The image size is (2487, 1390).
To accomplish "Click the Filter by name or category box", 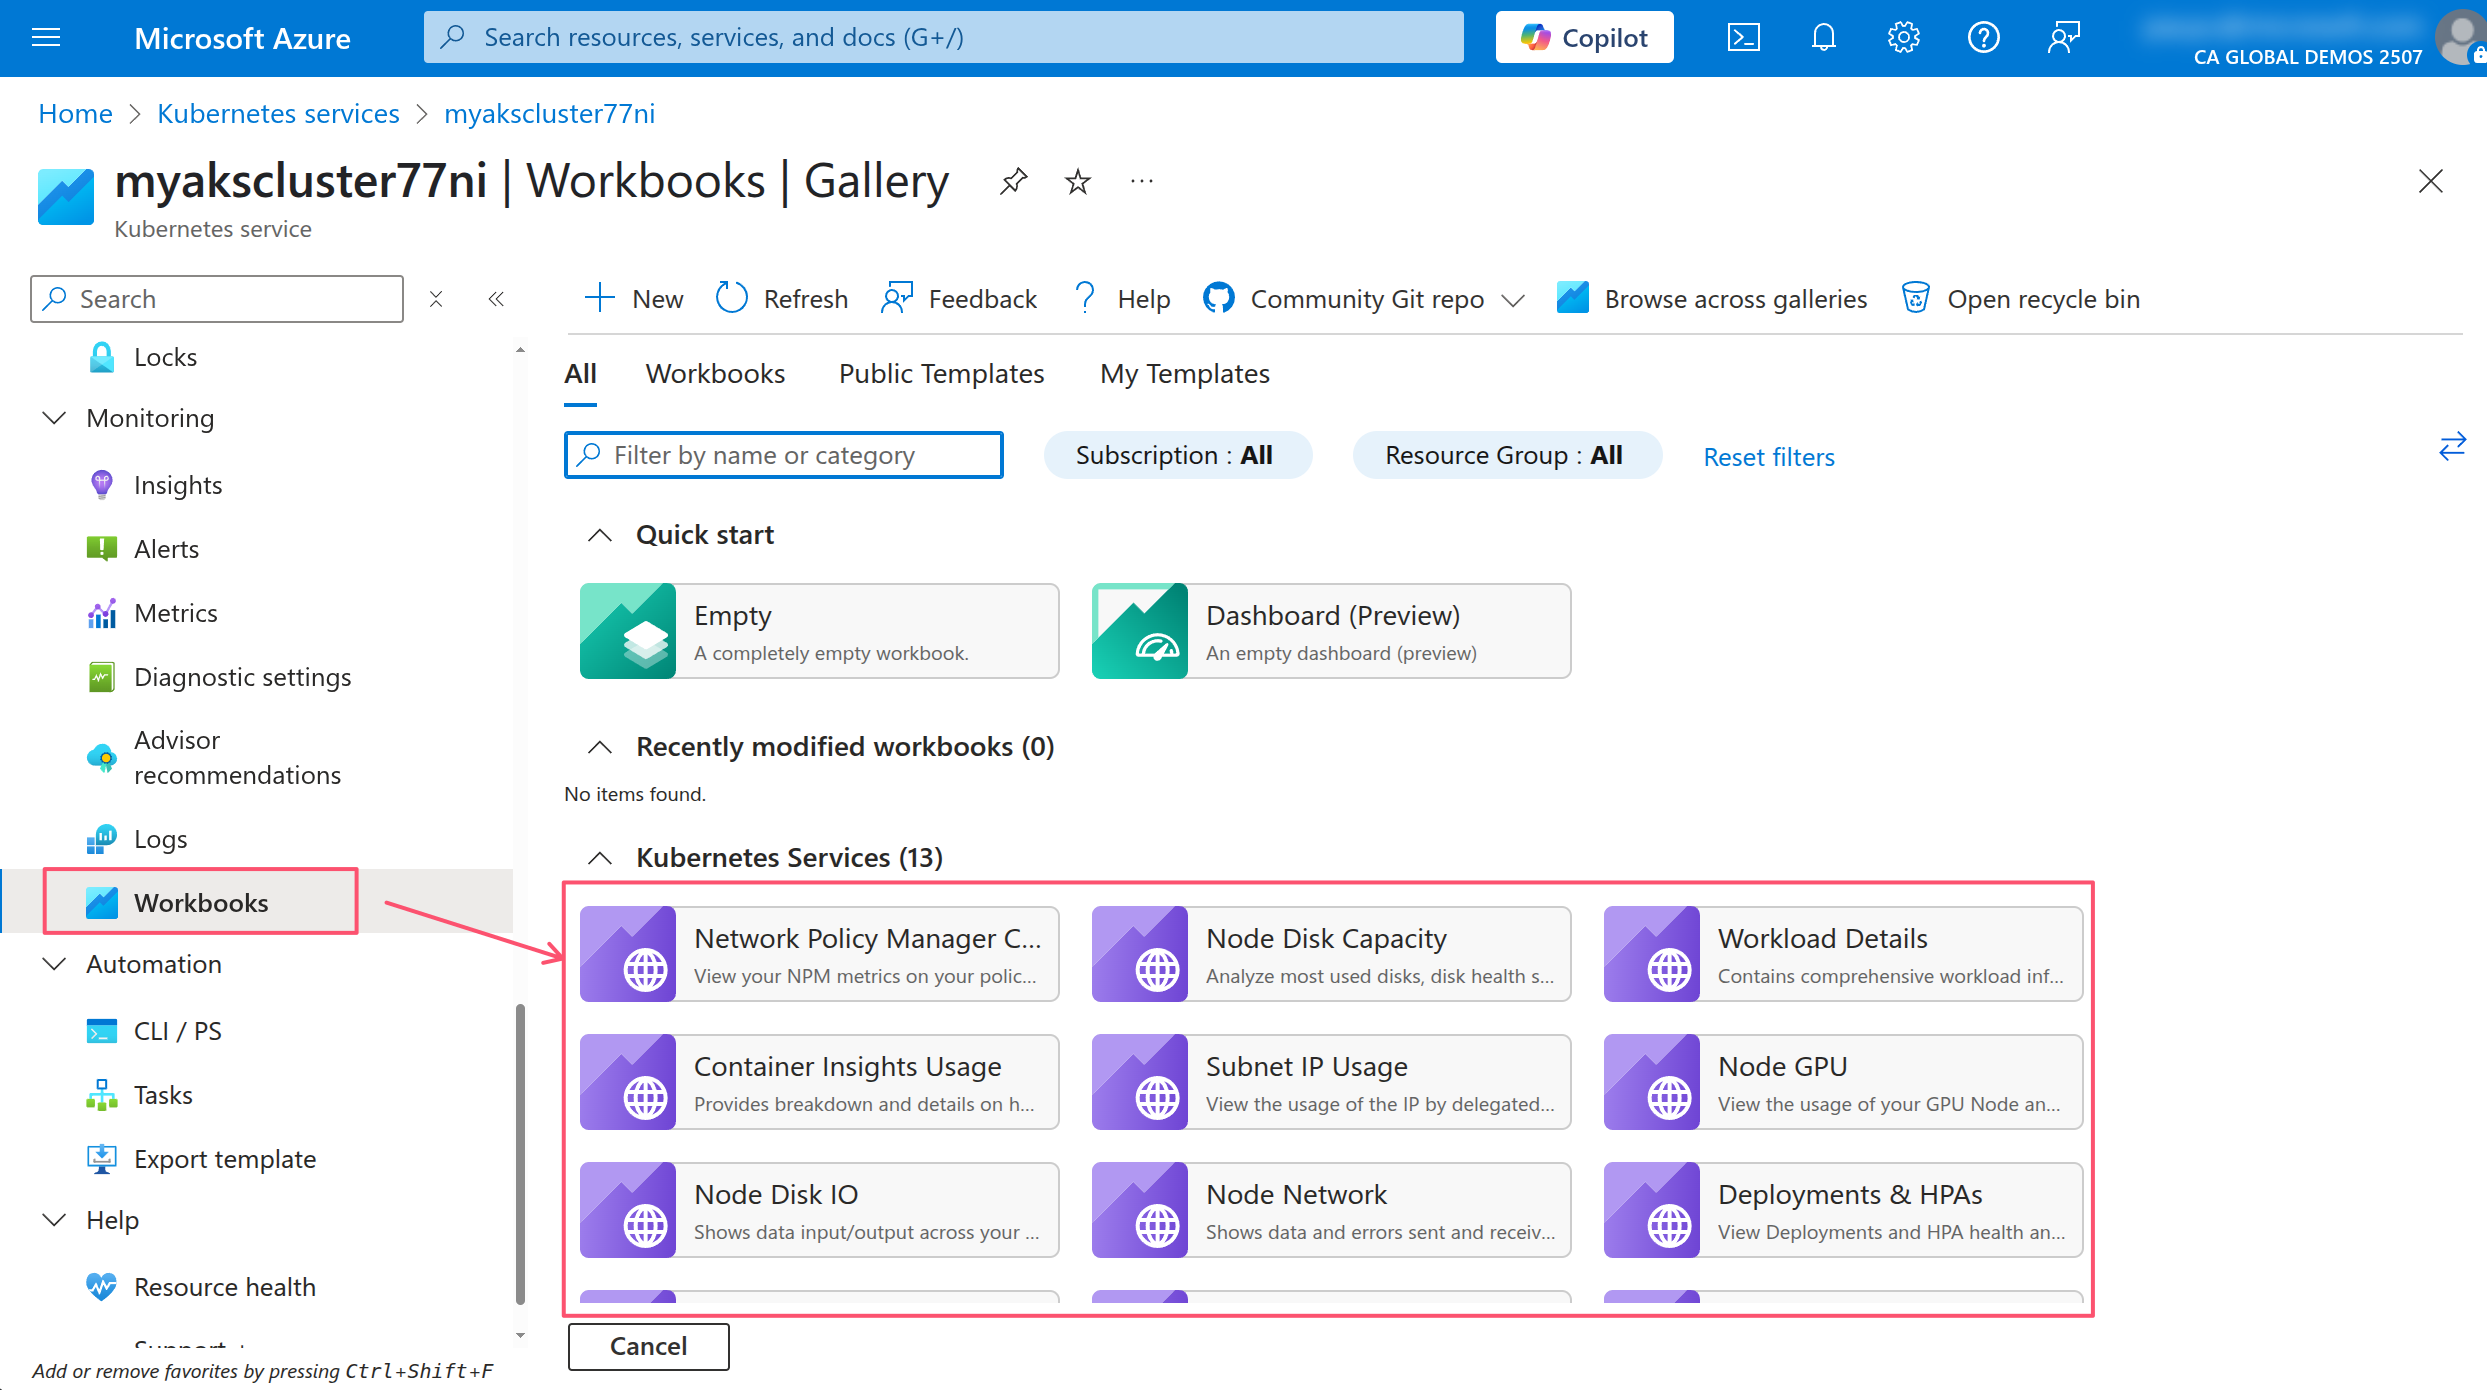I will click(784, 455).
